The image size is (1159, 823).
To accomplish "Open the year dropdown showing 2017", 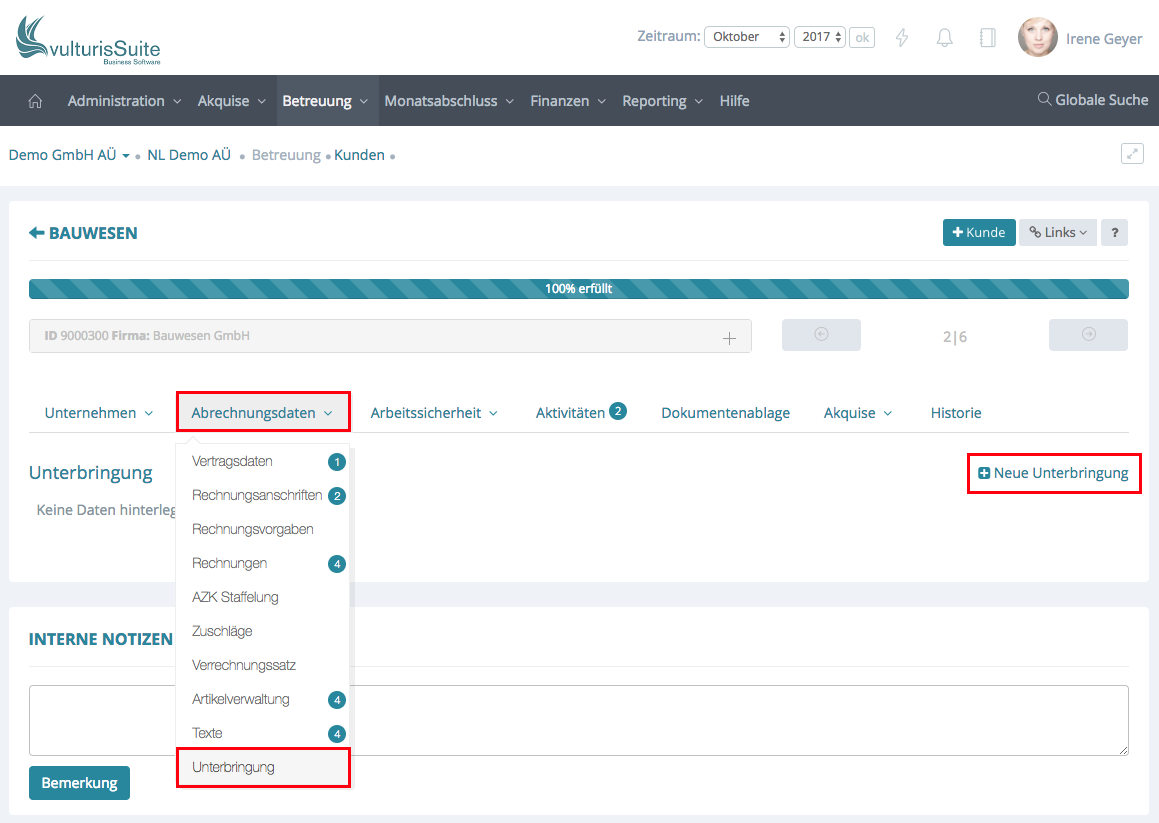I will coord(820,37).
